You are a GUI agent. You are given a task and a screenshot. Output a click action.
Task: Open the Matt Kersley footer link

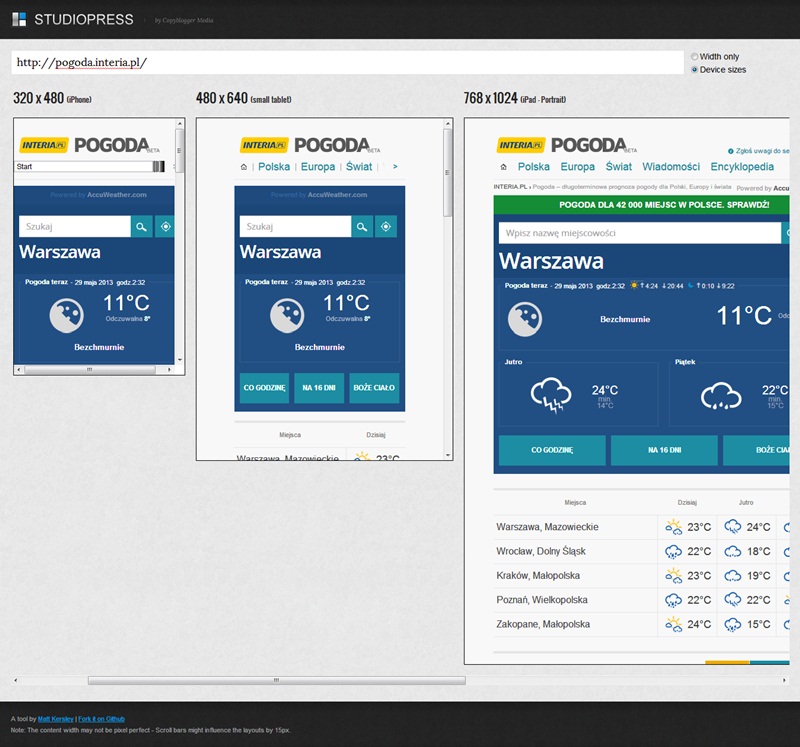56,719
